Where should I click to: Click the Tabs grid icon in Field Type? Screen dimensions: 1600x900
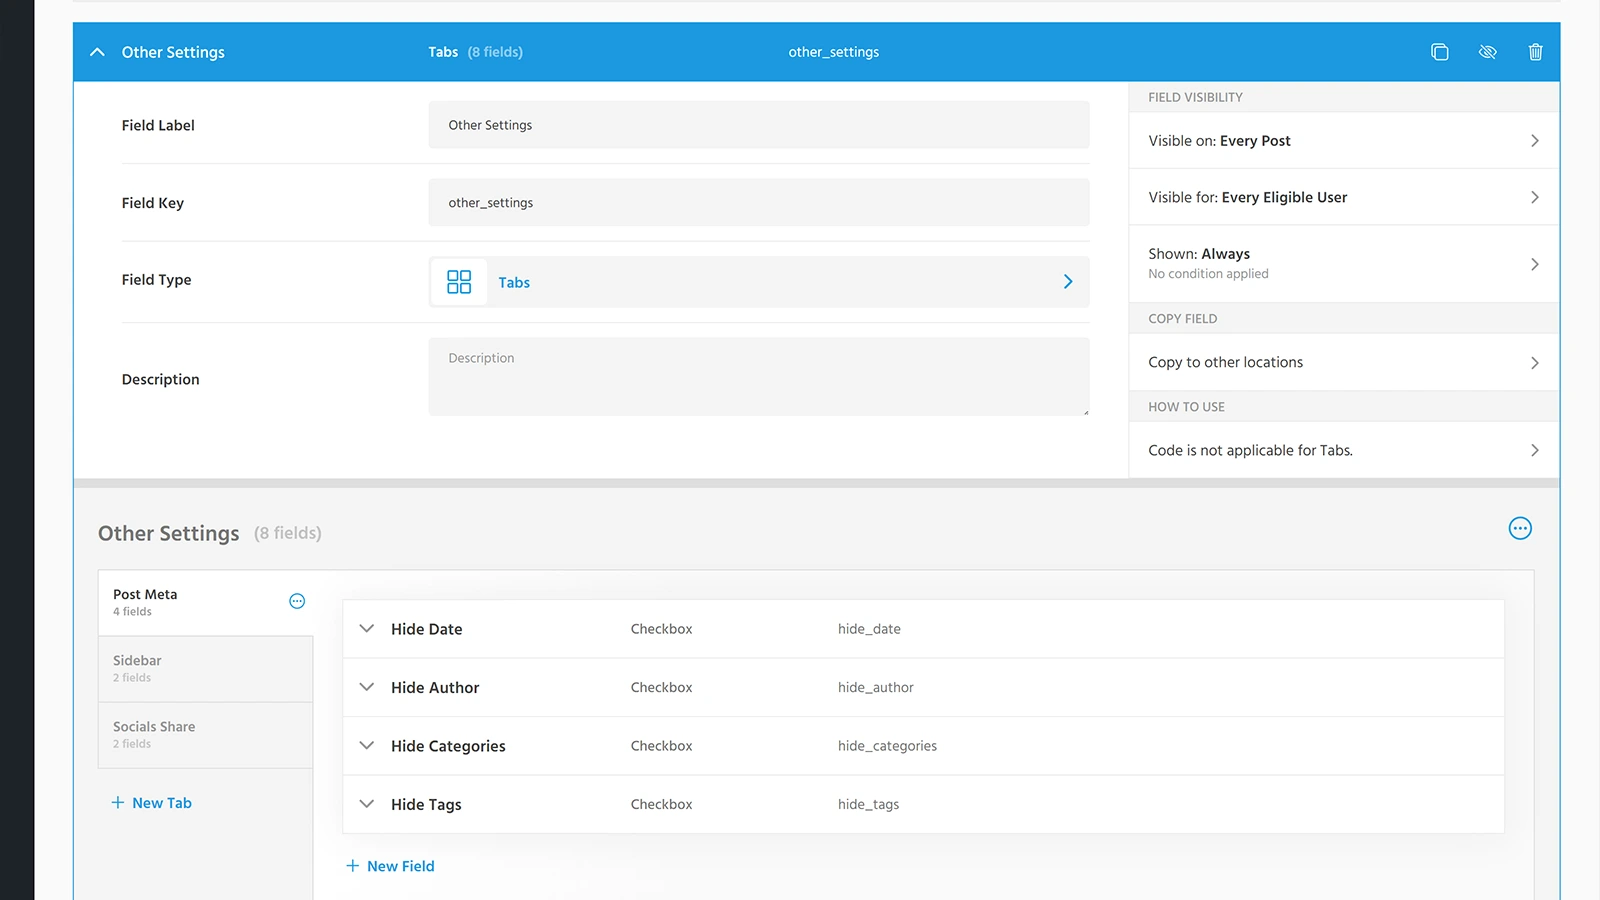458,281
